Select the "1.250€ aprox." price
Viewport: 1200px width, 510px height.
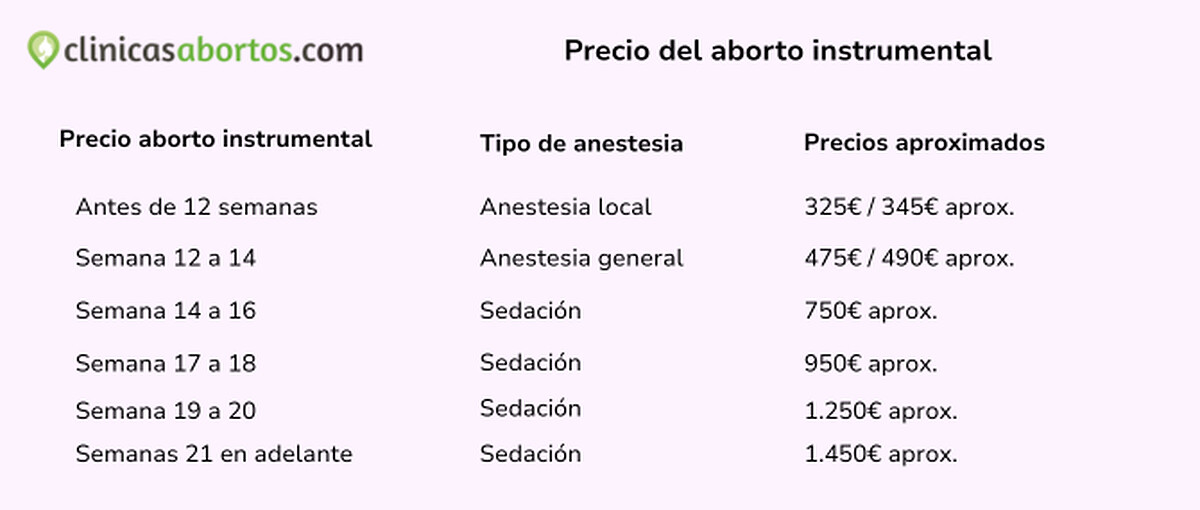[x=880, y=411]
